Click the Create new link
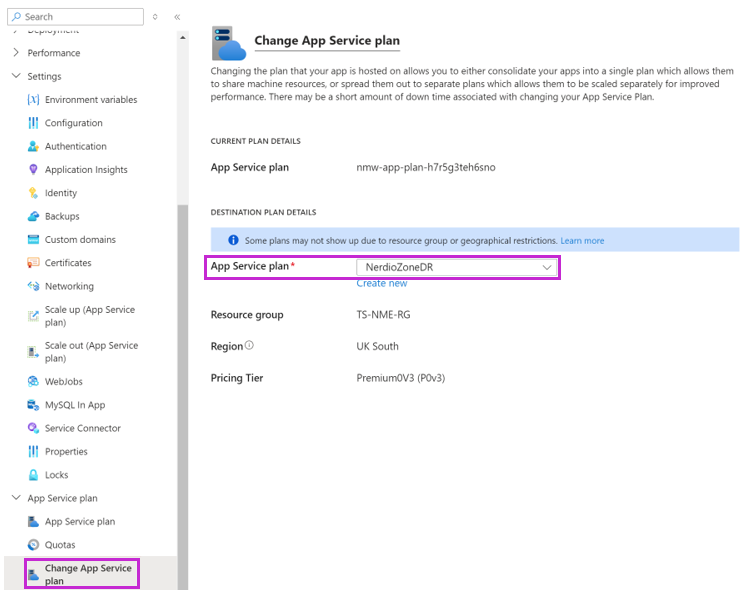The width and height of the screenshot is (748, 594). (381, 284)
